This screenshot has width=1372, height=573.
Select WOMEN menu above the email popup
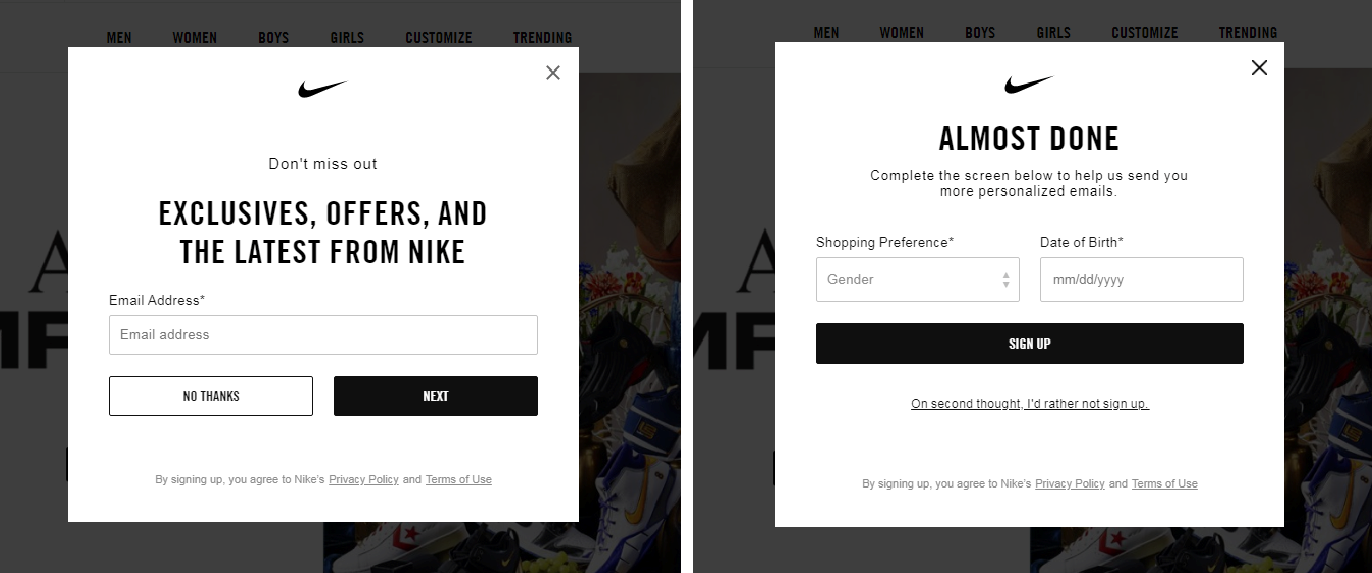click(194, 38)
